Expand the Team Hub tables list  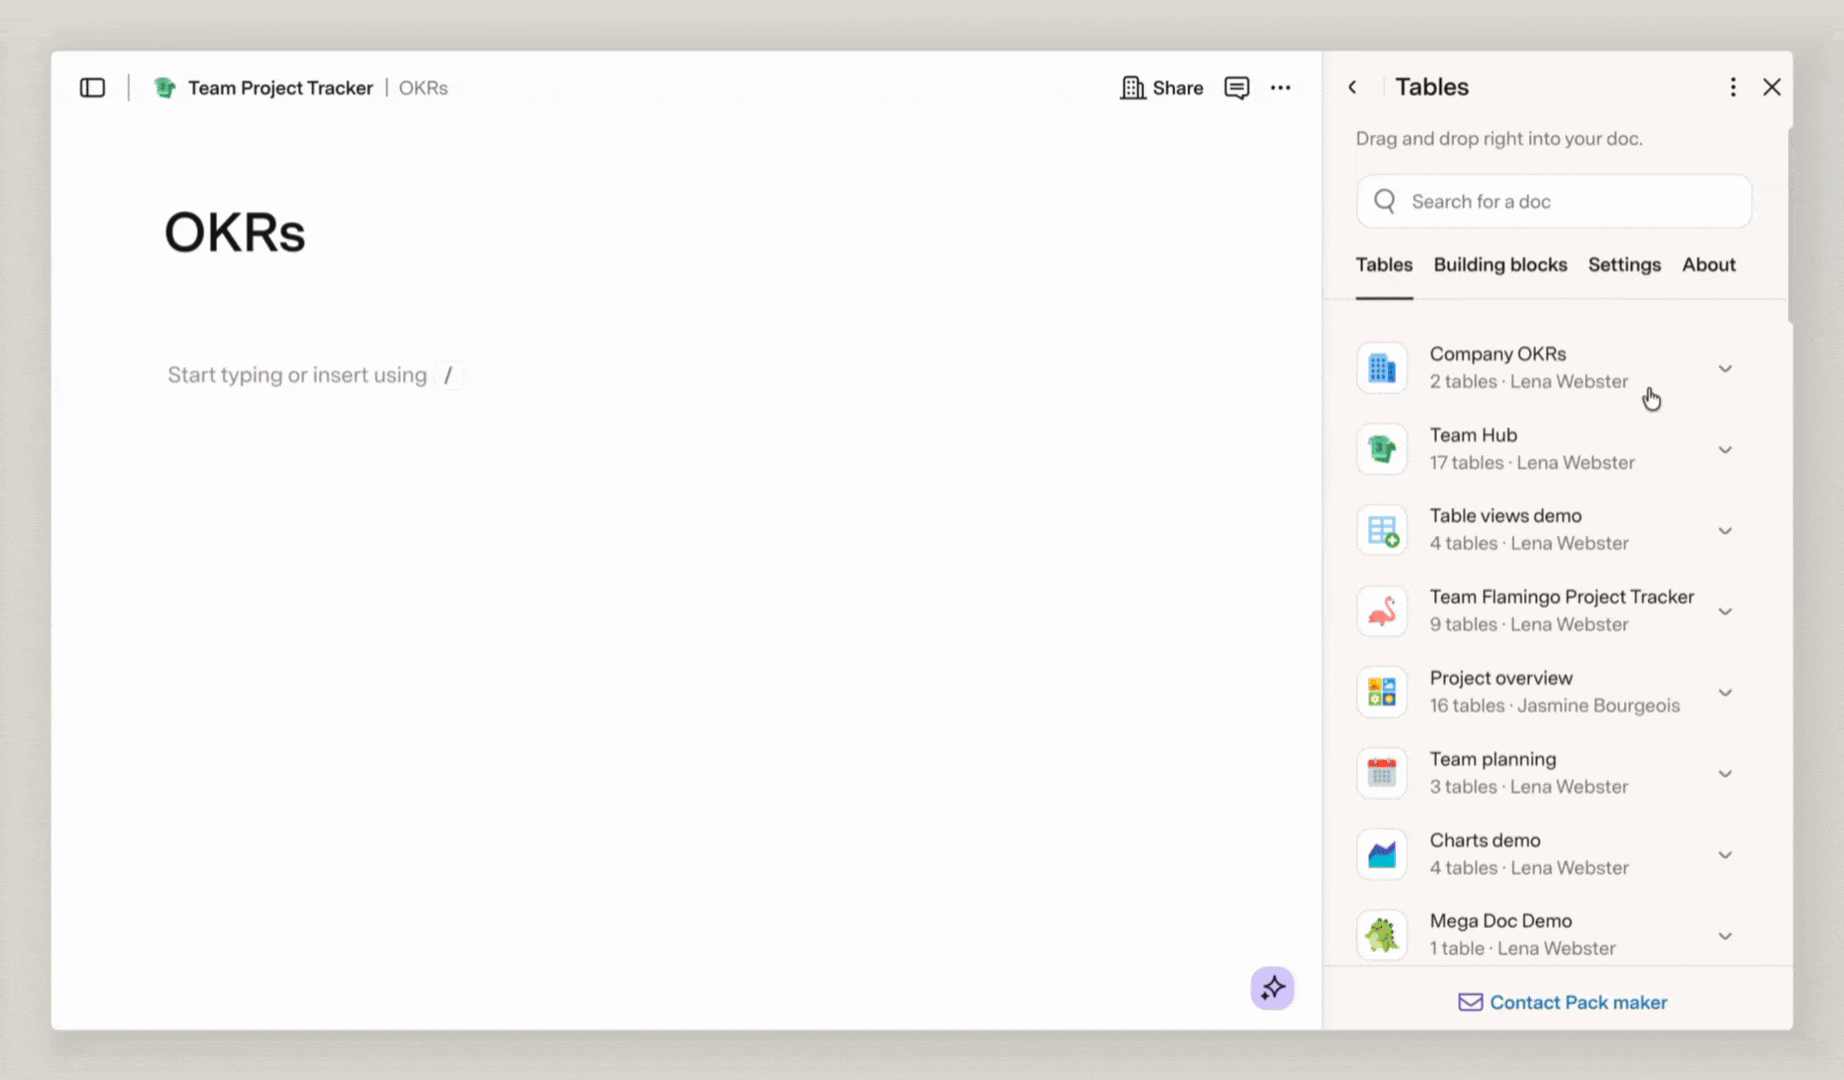1725,450
